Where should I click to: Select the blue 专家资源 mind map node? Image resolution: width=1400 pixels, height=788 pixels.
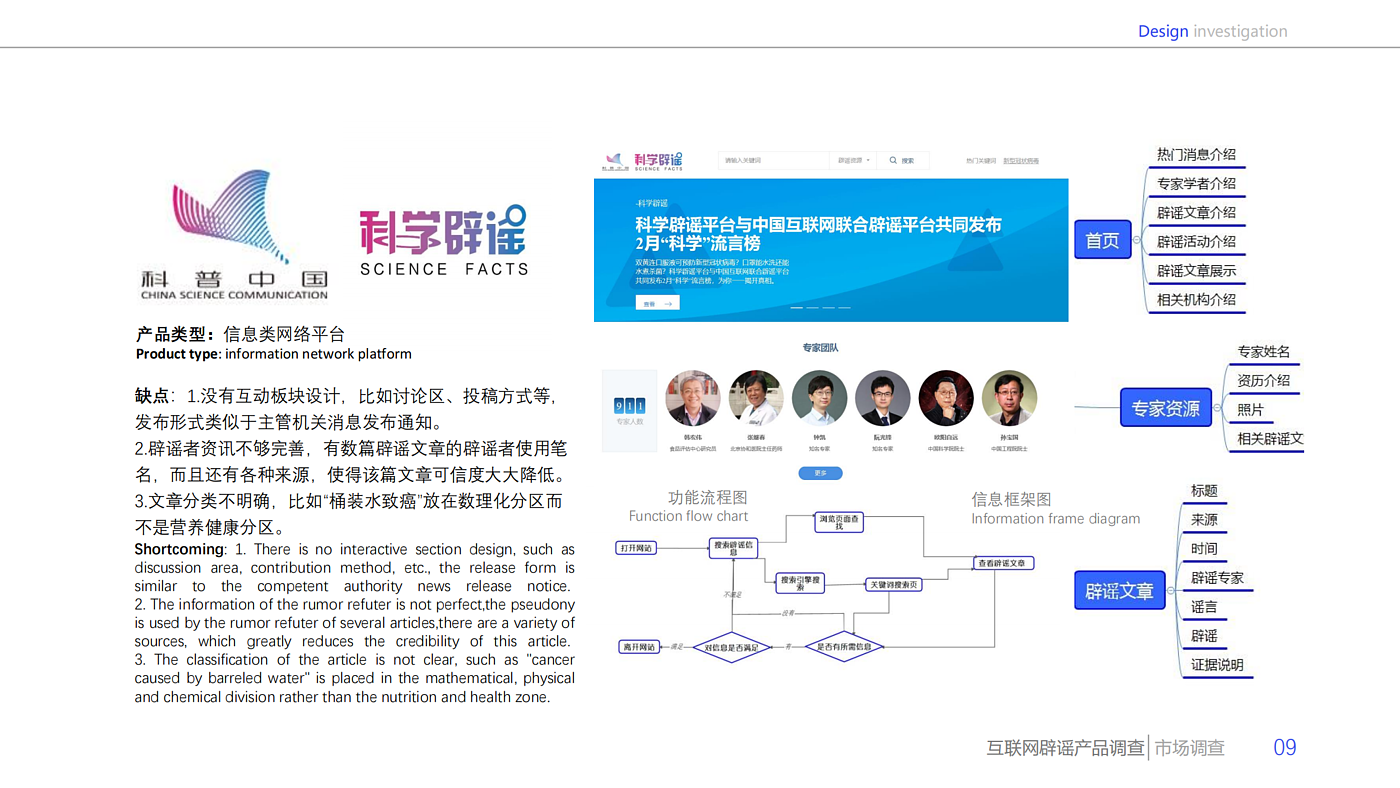1165,408
